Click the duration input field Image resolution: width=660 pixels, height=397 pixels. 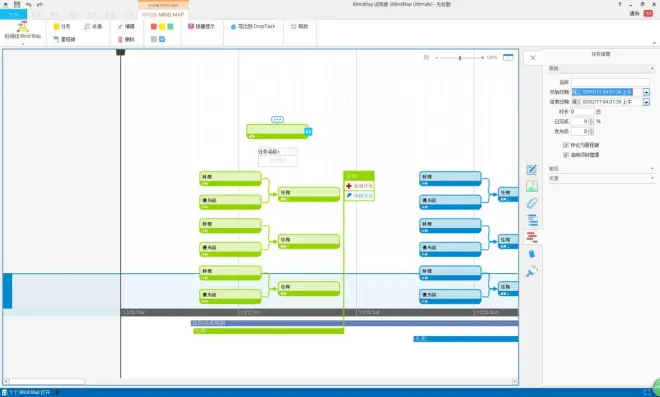point(582,112)
